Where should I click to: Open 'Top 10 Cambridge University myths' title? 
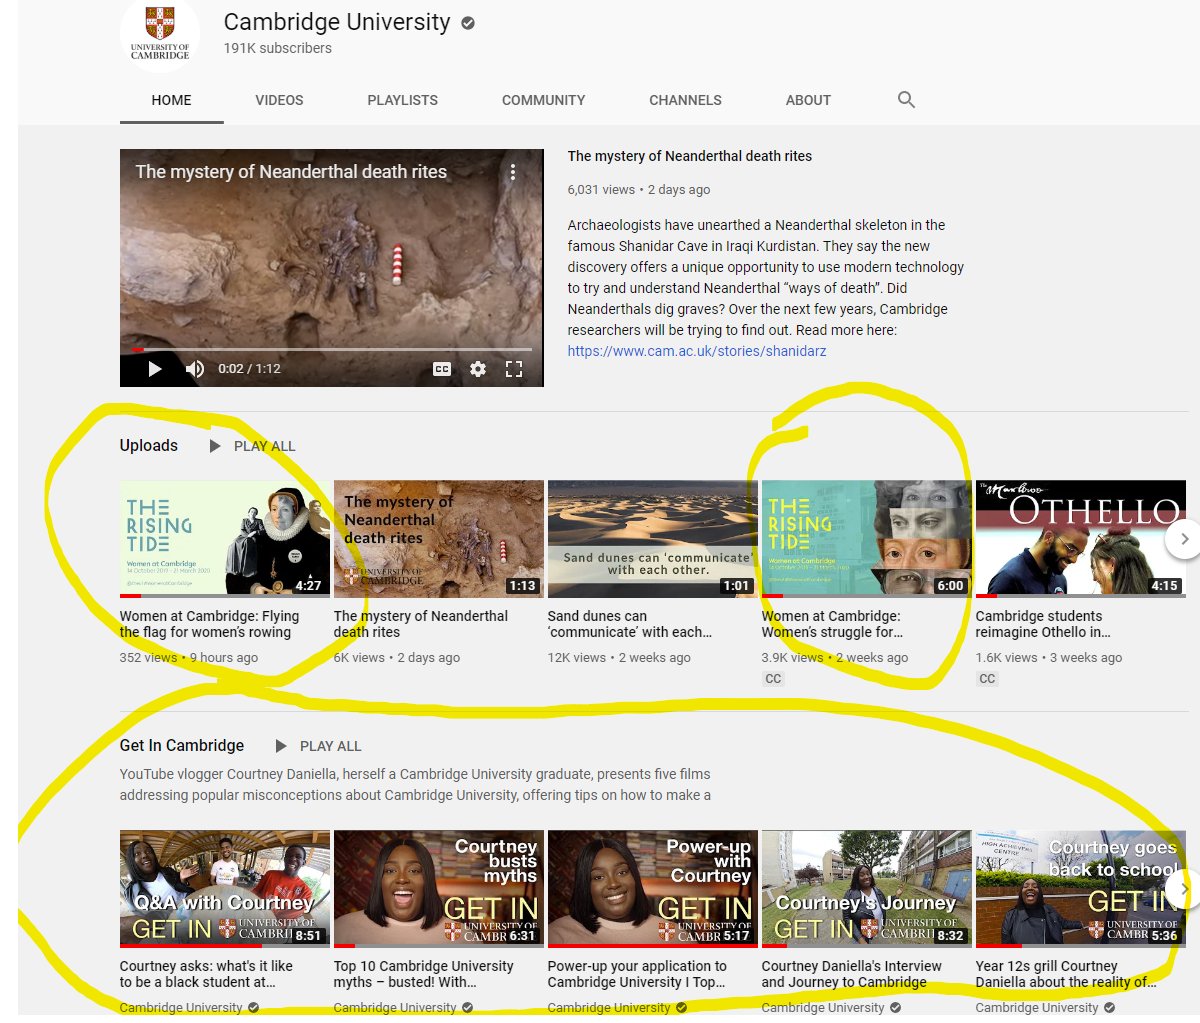424,974
